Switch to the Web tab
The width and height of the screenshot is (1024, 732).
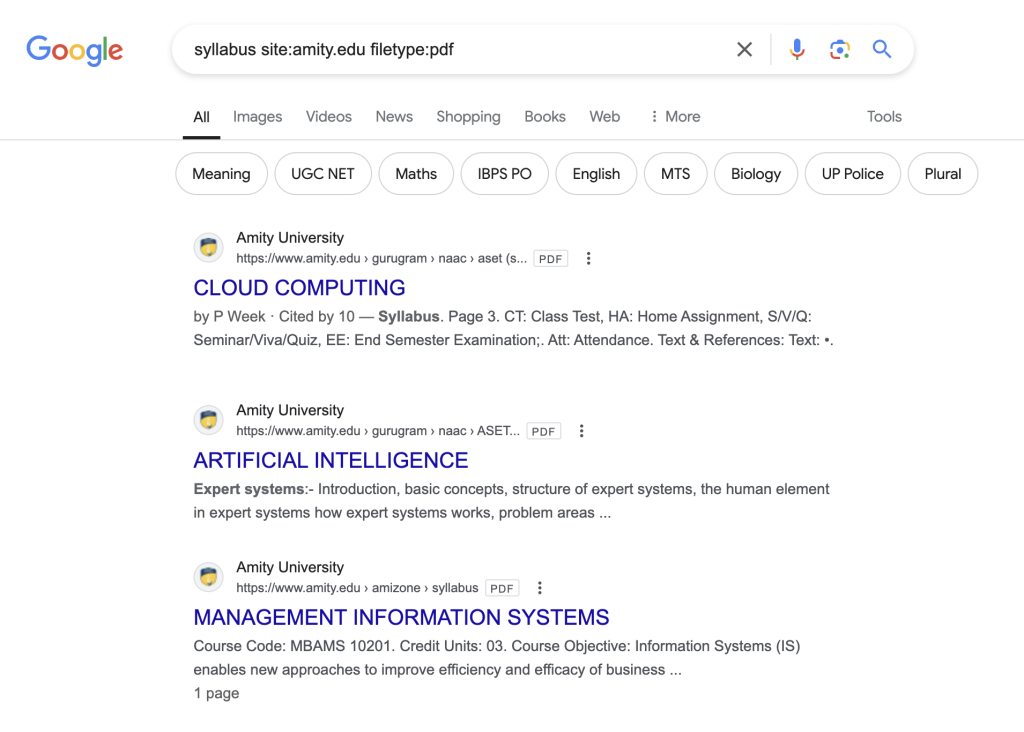(605, 117)
